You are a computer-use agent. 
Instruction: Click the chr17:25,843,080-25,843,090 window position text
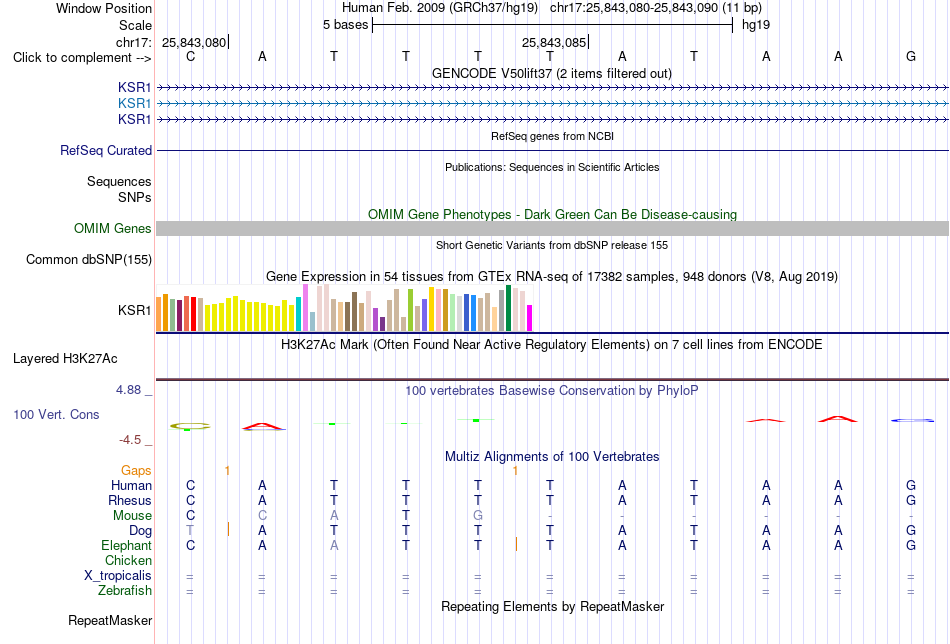pos(656,8)
